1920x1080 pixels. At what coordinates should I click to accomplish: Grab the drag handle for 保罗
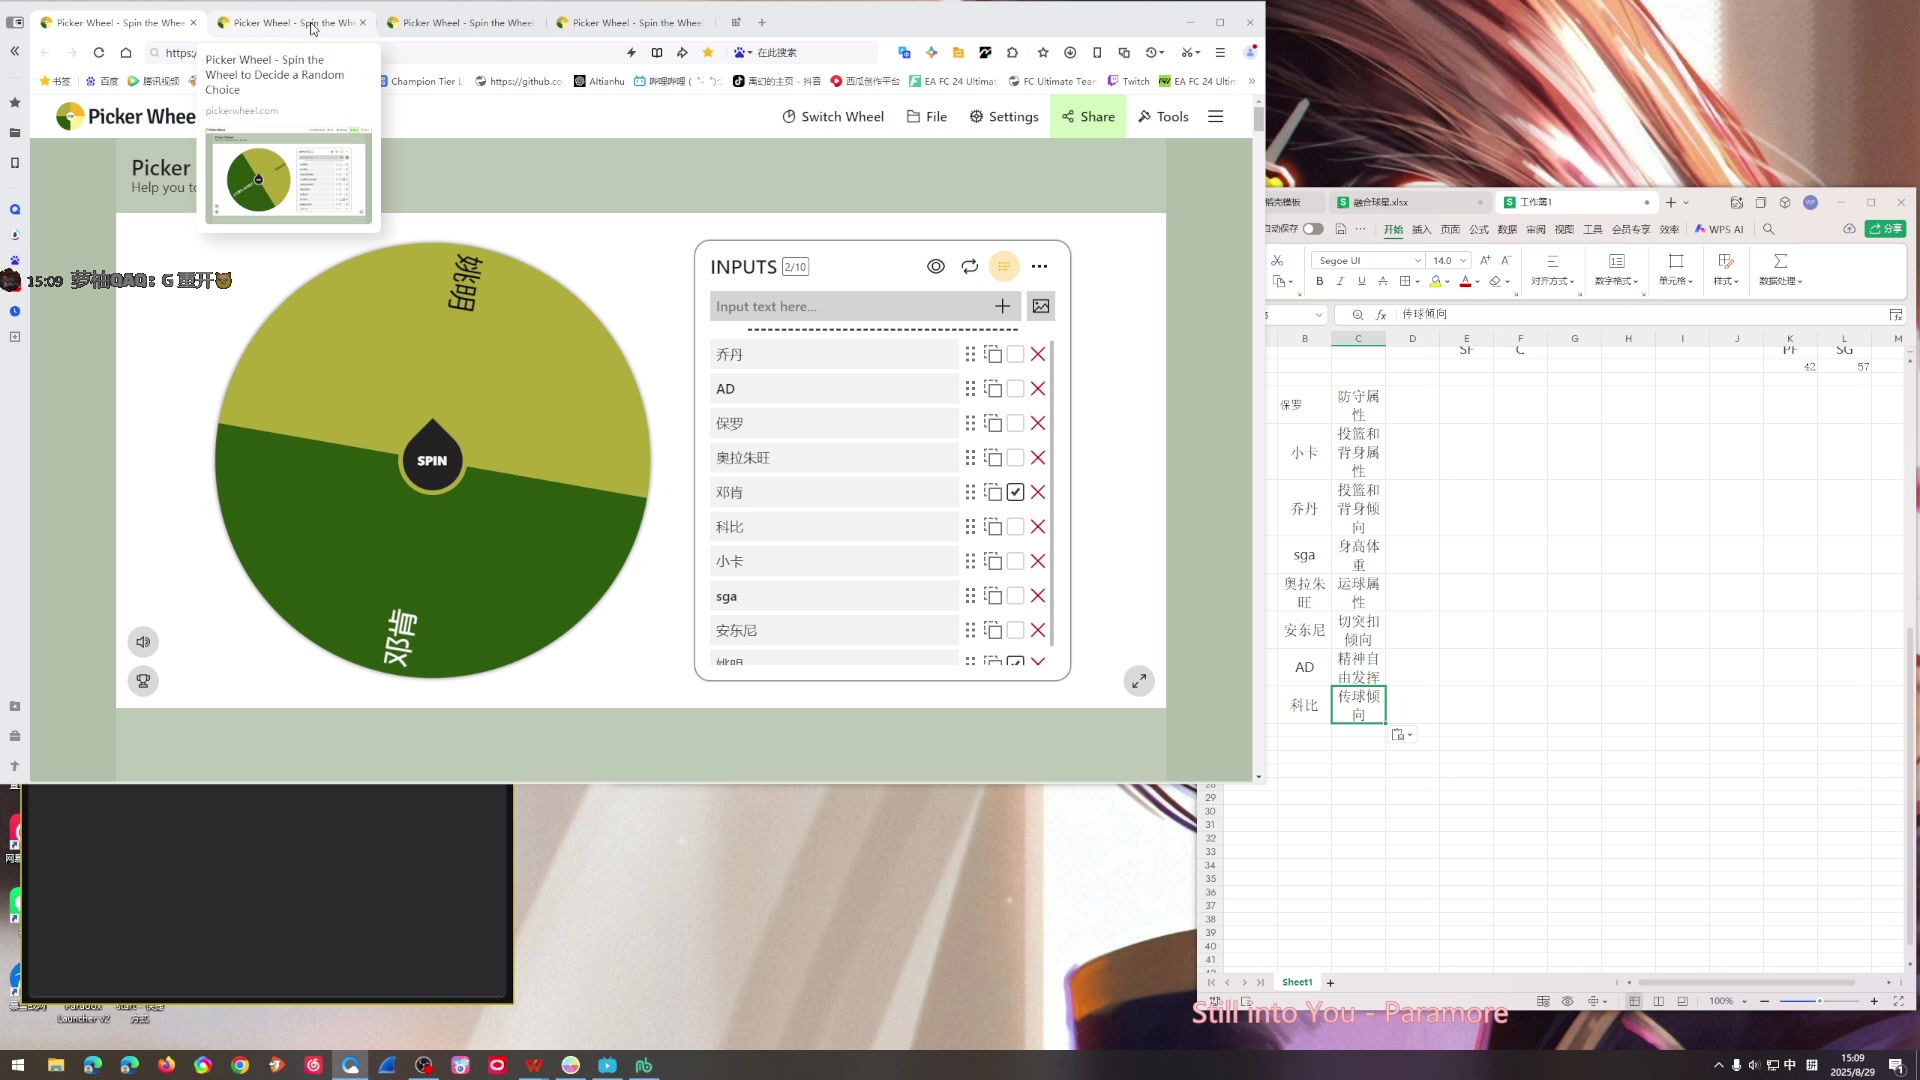(970, 423)
